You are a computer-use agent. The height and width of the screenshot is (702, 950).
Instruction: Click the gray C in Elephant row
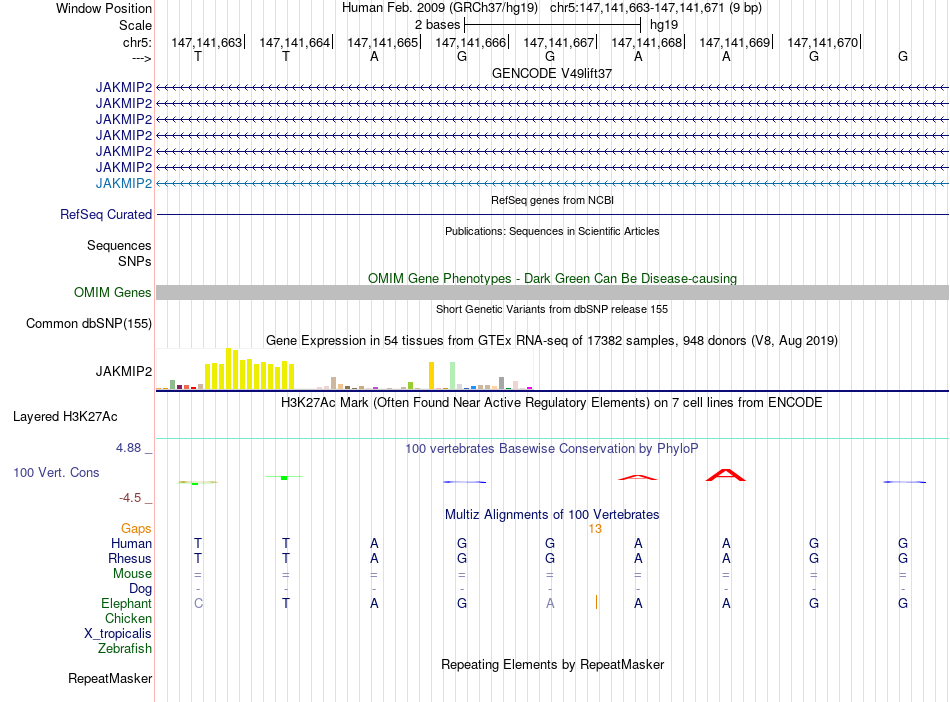point(198,604)
